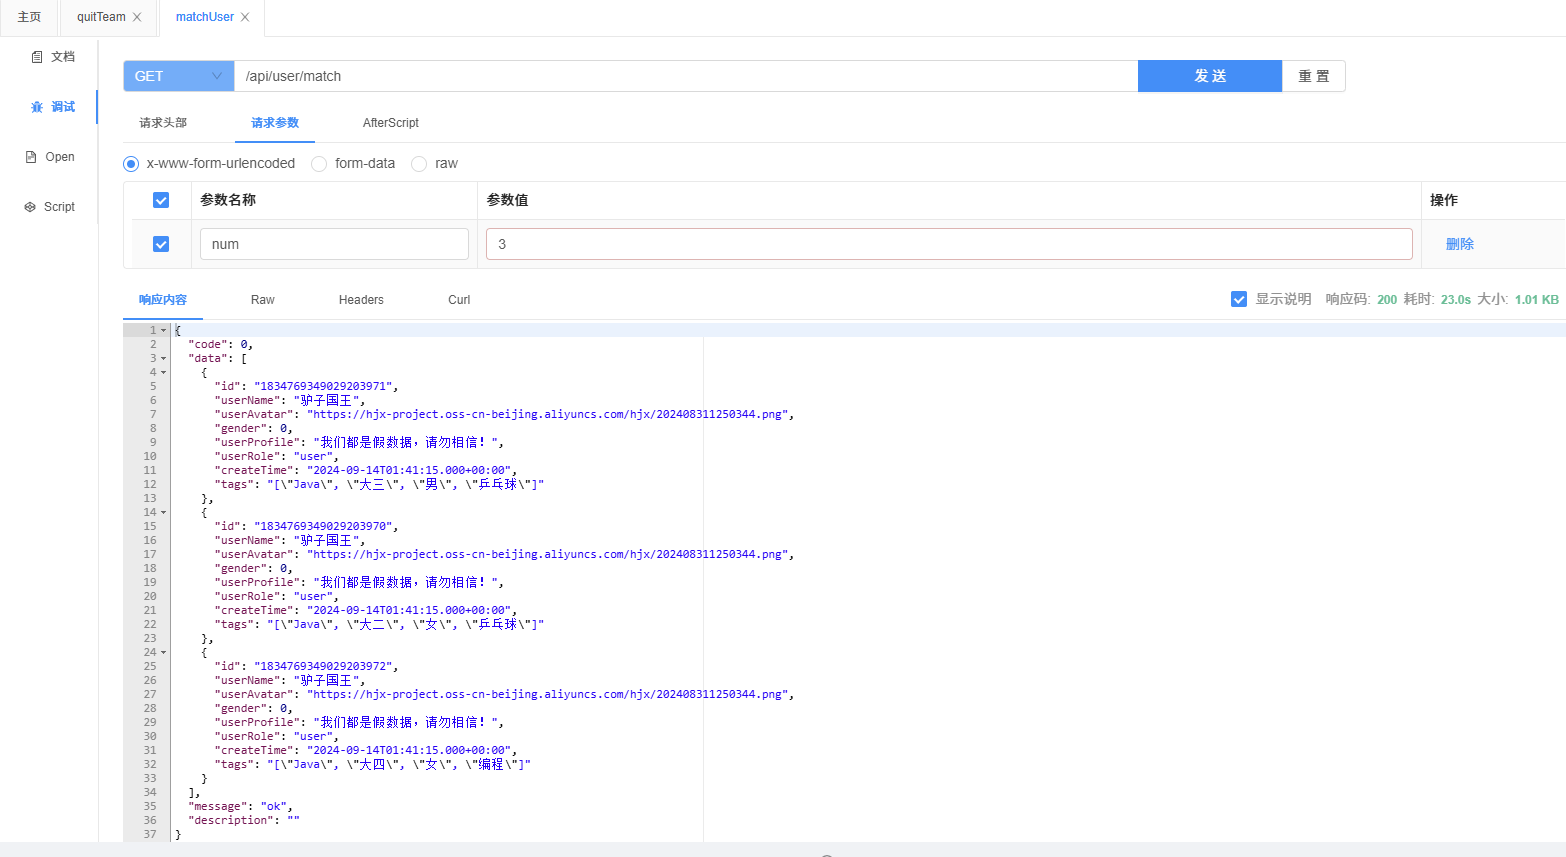
Task: Select the form-data radio option
Action: (x=319, y=164)
